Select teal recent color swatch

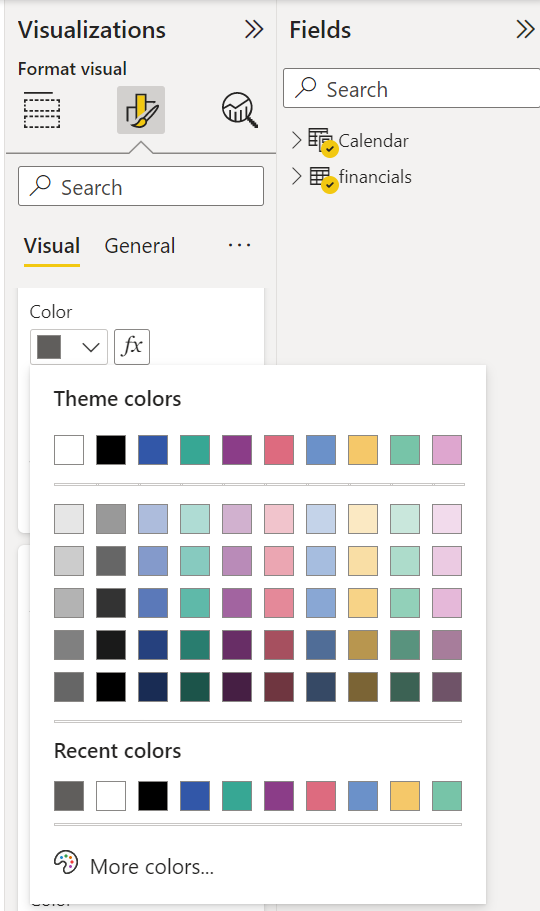click(x=237, y=796)
